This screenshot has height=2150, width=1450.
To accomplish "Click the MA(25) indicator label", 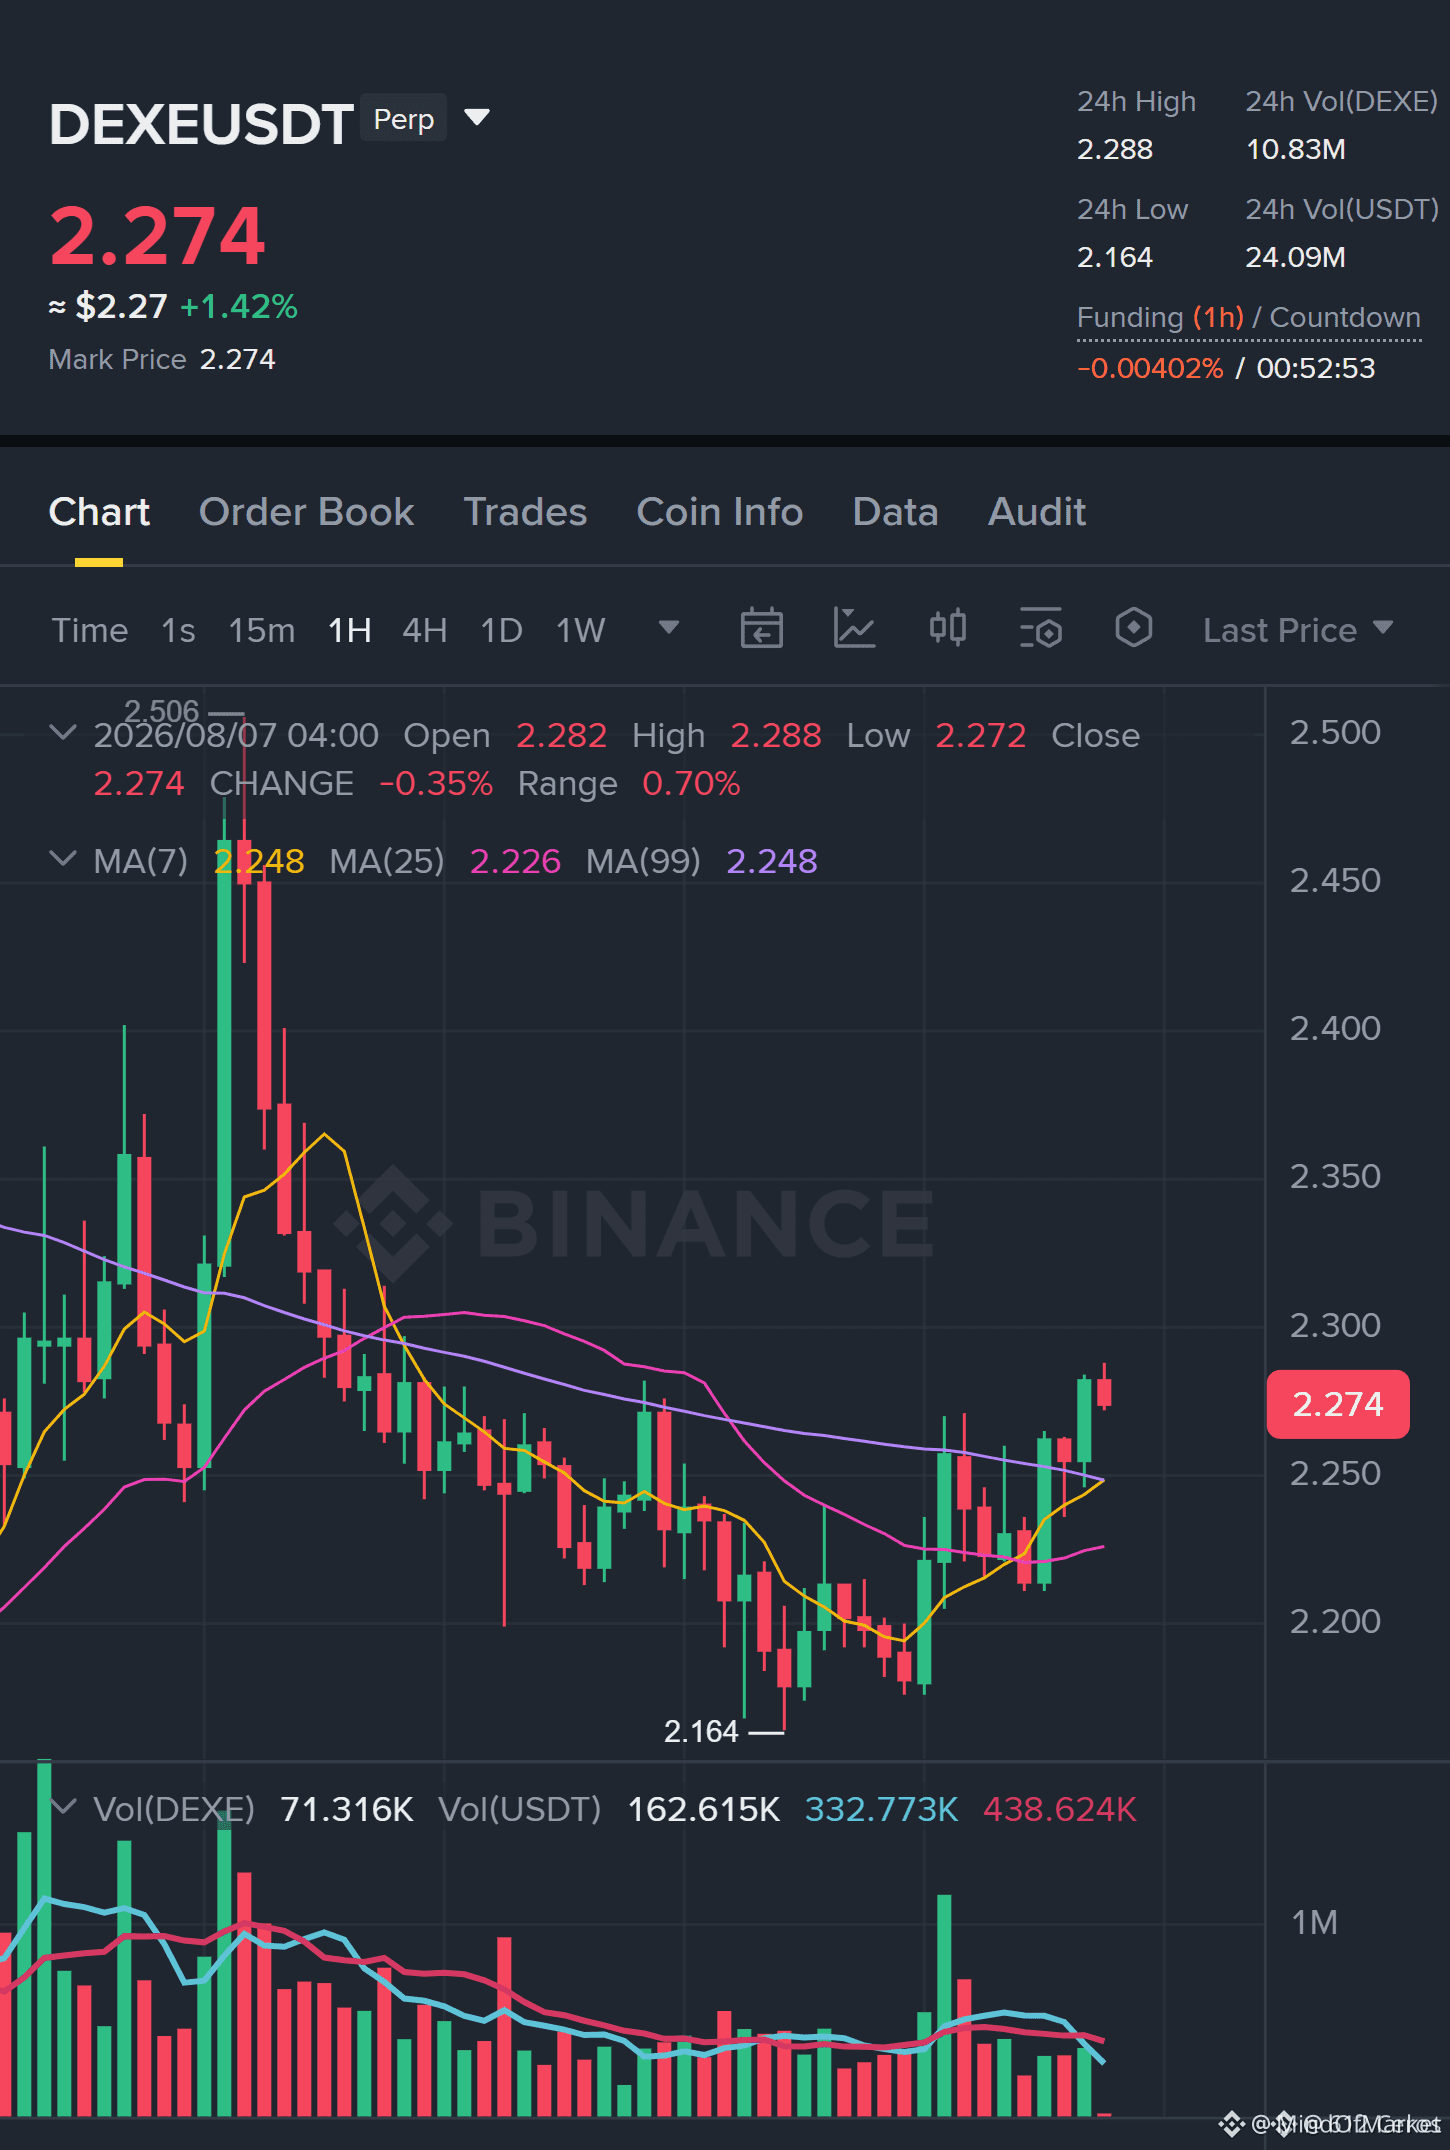I will pyautogui.click(x=387, y=861).
